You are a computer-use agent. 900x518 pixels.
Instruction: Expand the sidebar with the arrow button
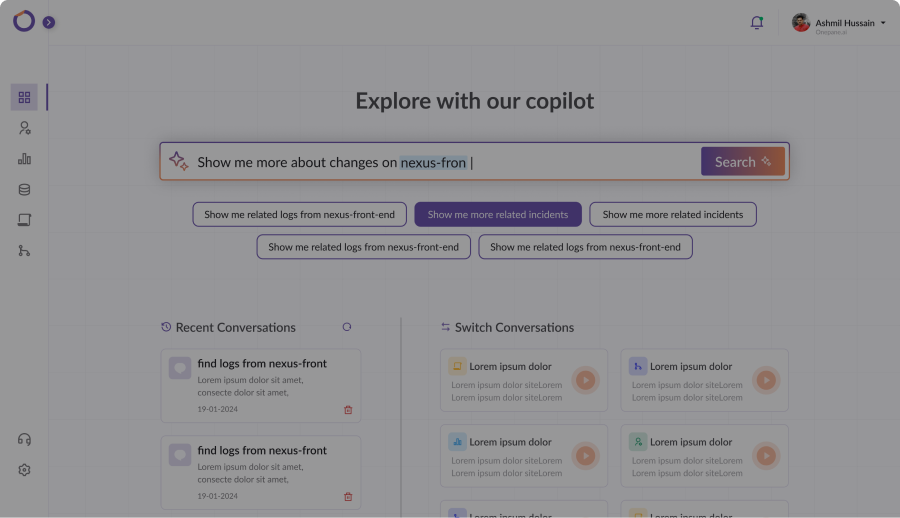[49, 22]
